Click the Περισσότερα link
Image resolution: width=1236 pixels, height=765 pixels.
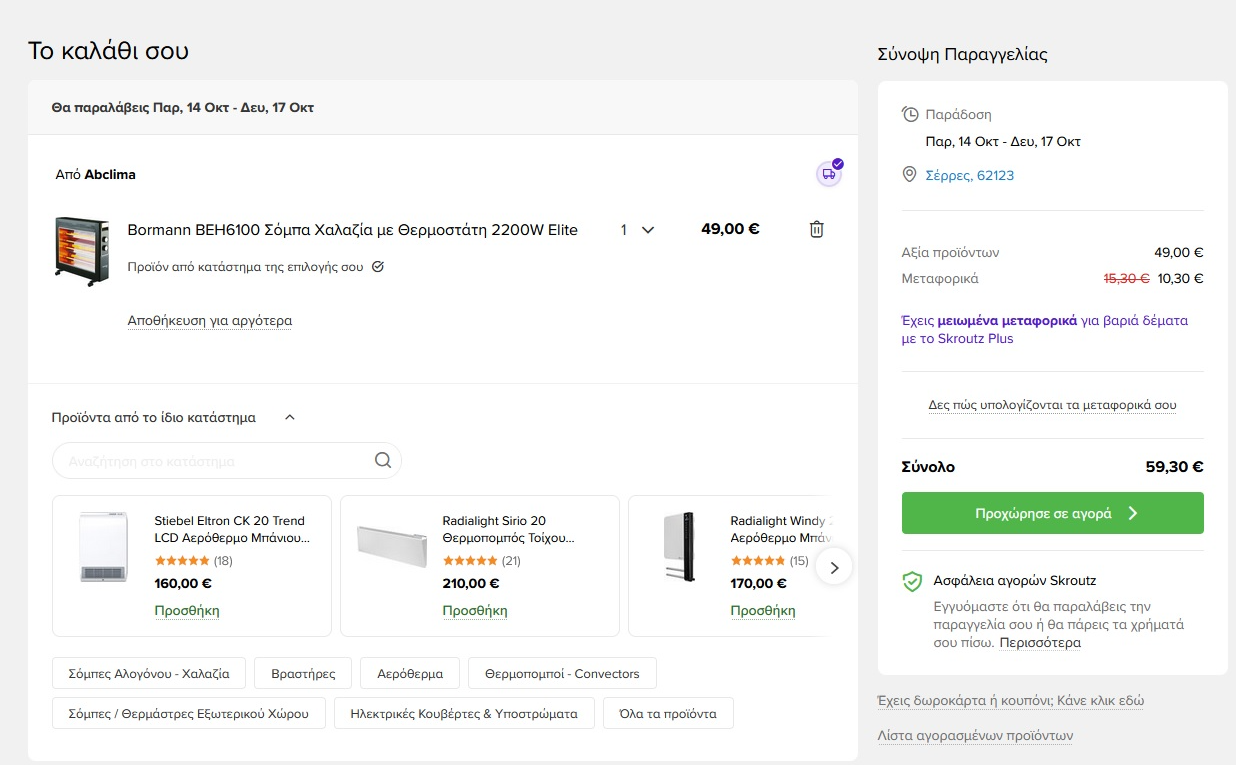click(x=1040, y=643)
